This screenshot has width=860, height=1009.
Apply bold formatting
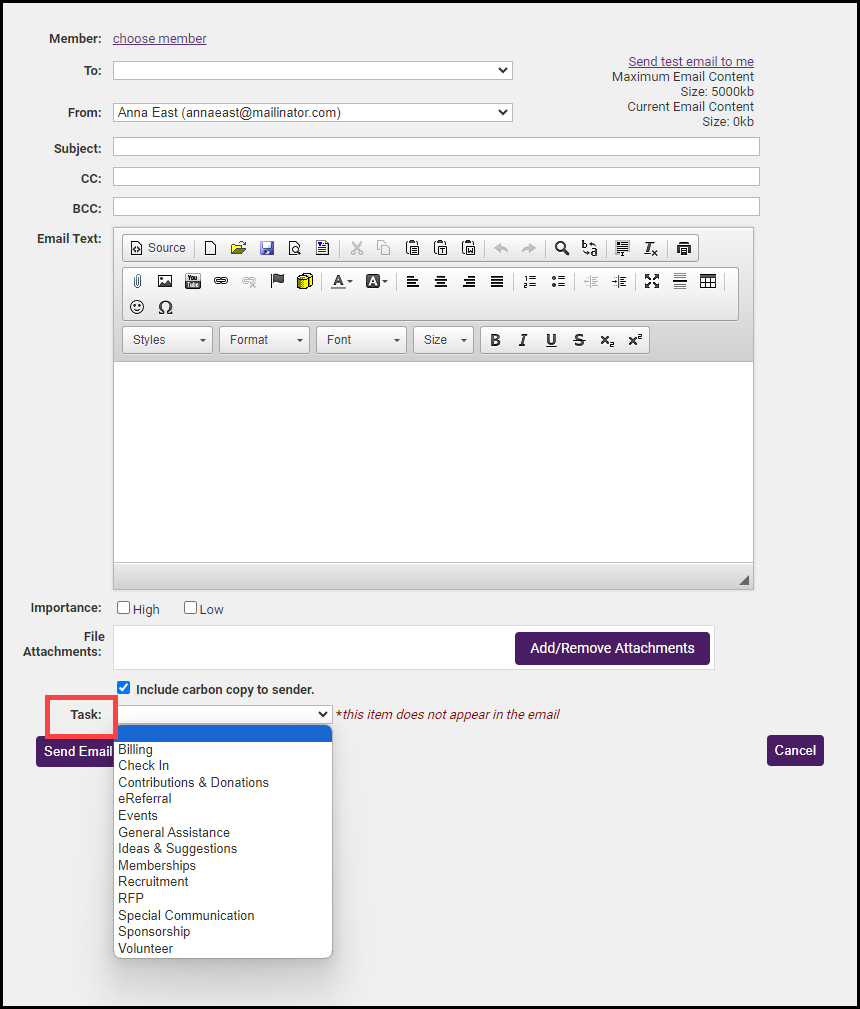tap(495, 340)
